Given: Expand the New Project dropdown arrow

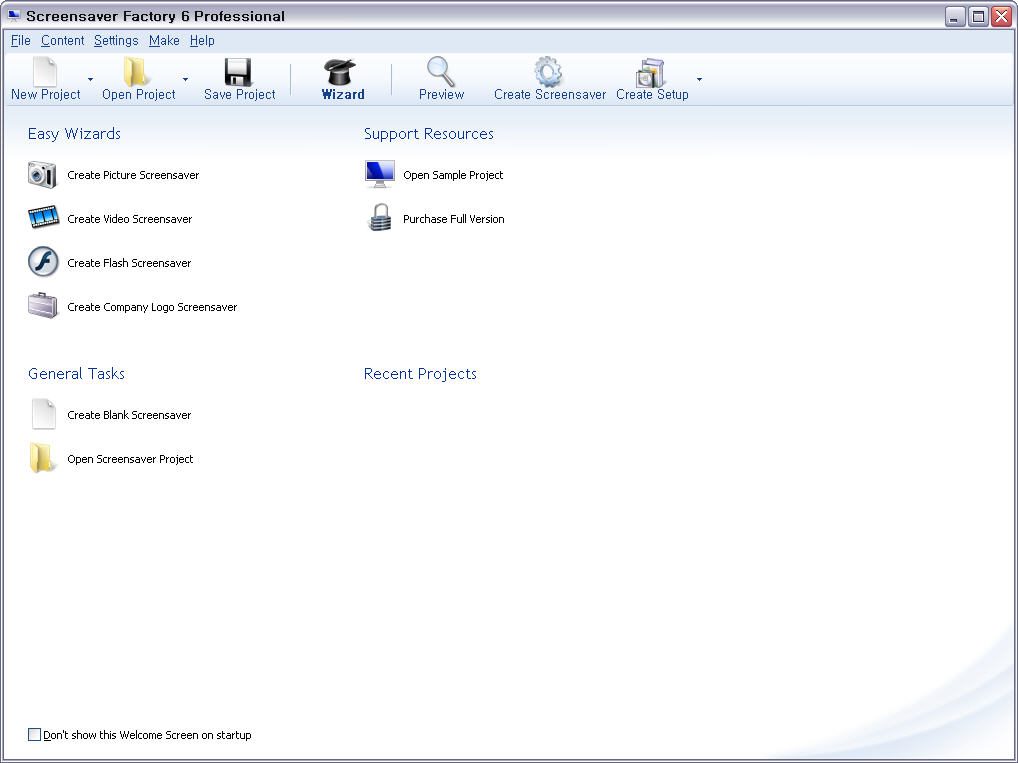Looking at the screenshot, I should click(90, 79).
